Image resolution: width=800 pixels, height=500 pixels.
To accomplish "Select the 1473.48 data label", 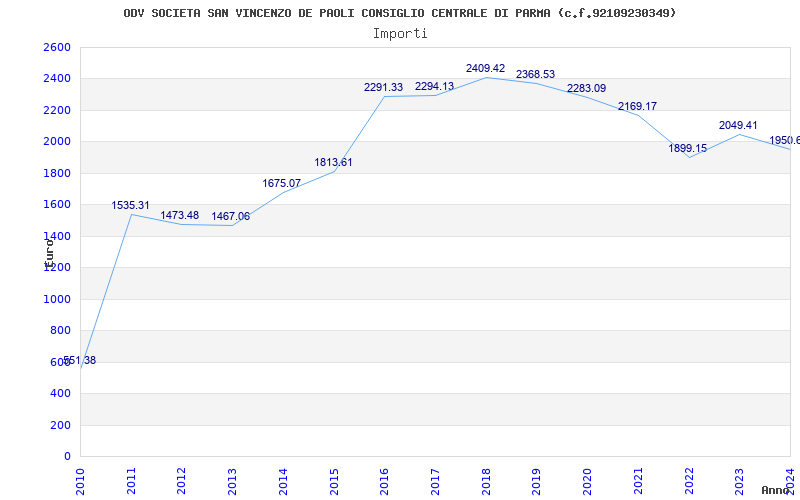I will 180,215.
